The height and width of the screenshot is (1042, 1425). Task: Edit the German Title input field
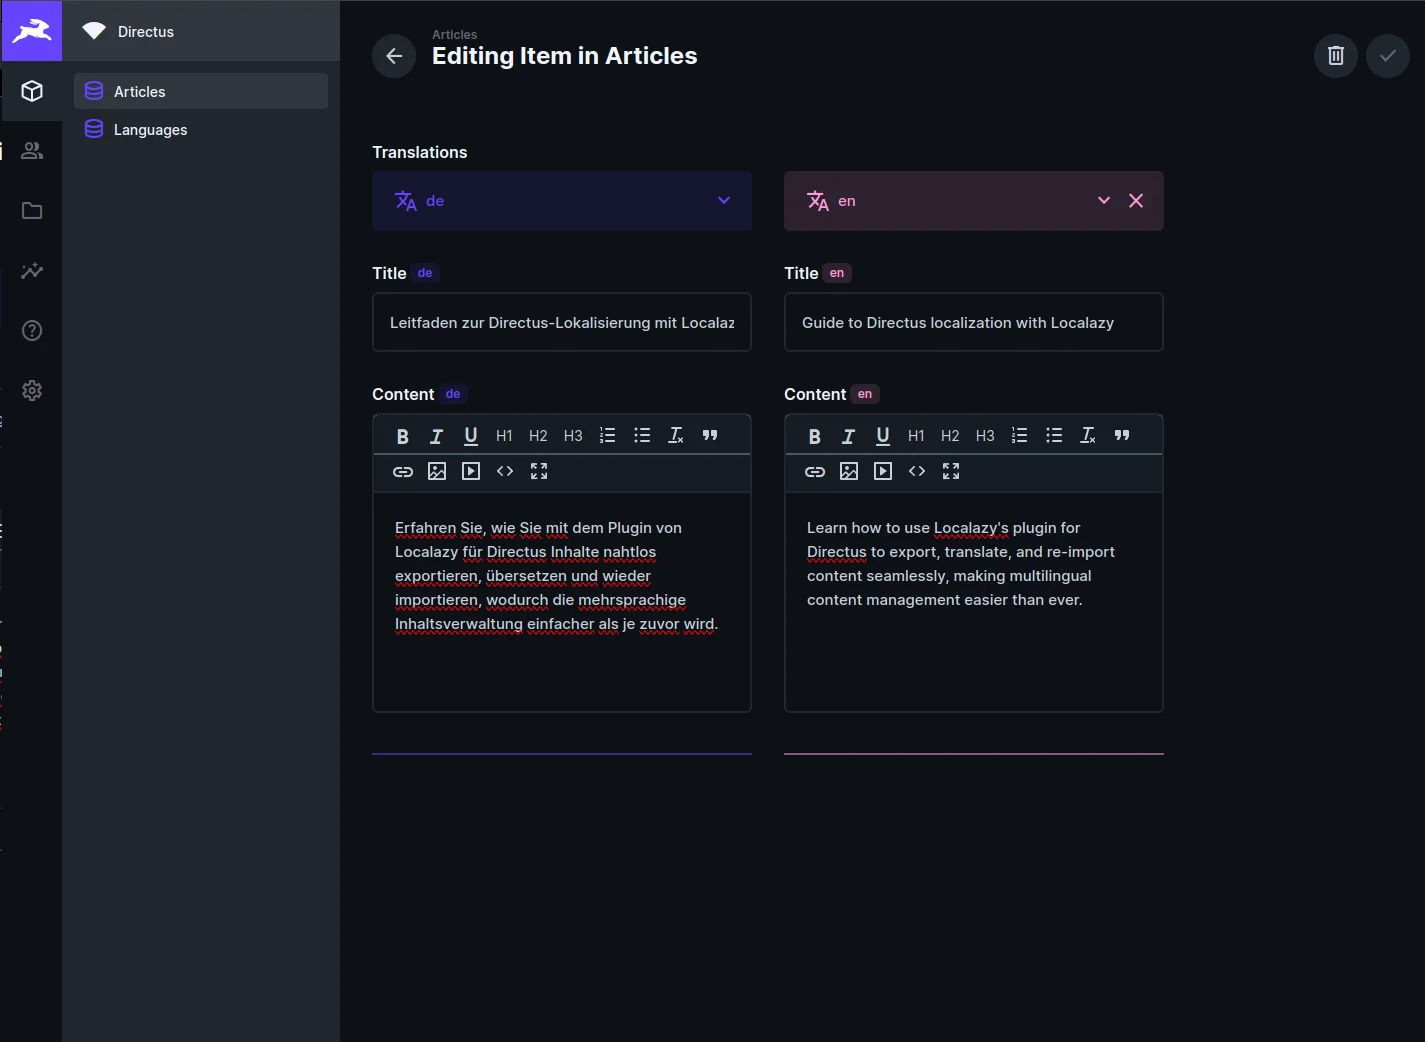562,322
